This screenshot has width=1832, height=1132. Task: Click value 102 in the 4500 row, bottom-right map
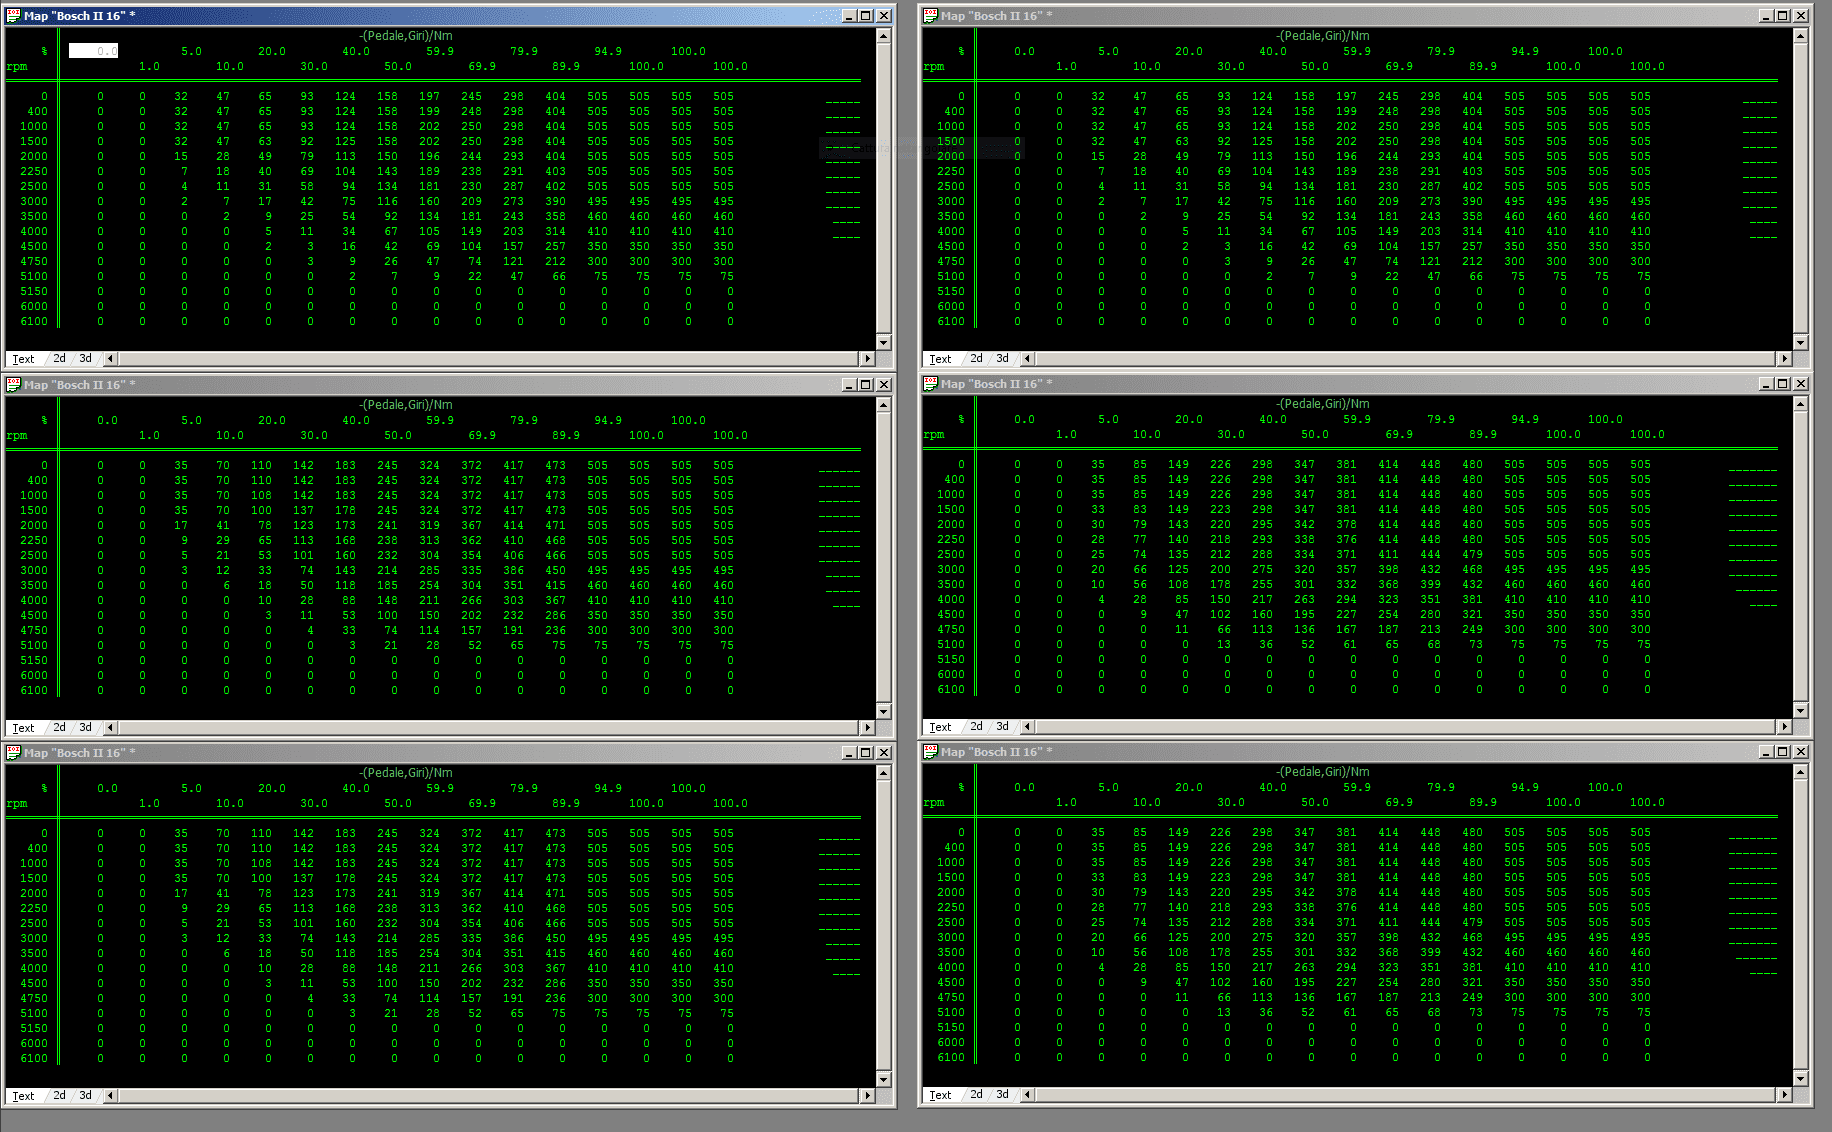1221,983
